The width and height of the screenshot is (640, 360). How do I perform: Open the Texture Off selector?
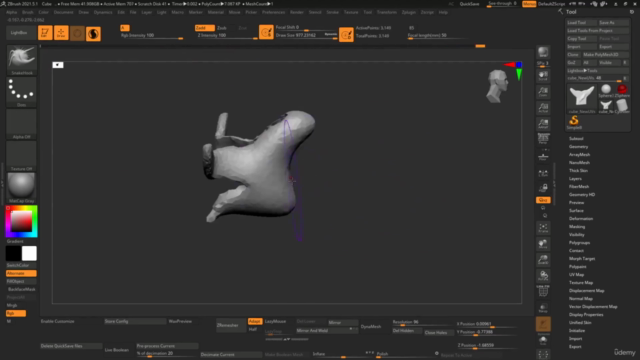coord(22,156)
